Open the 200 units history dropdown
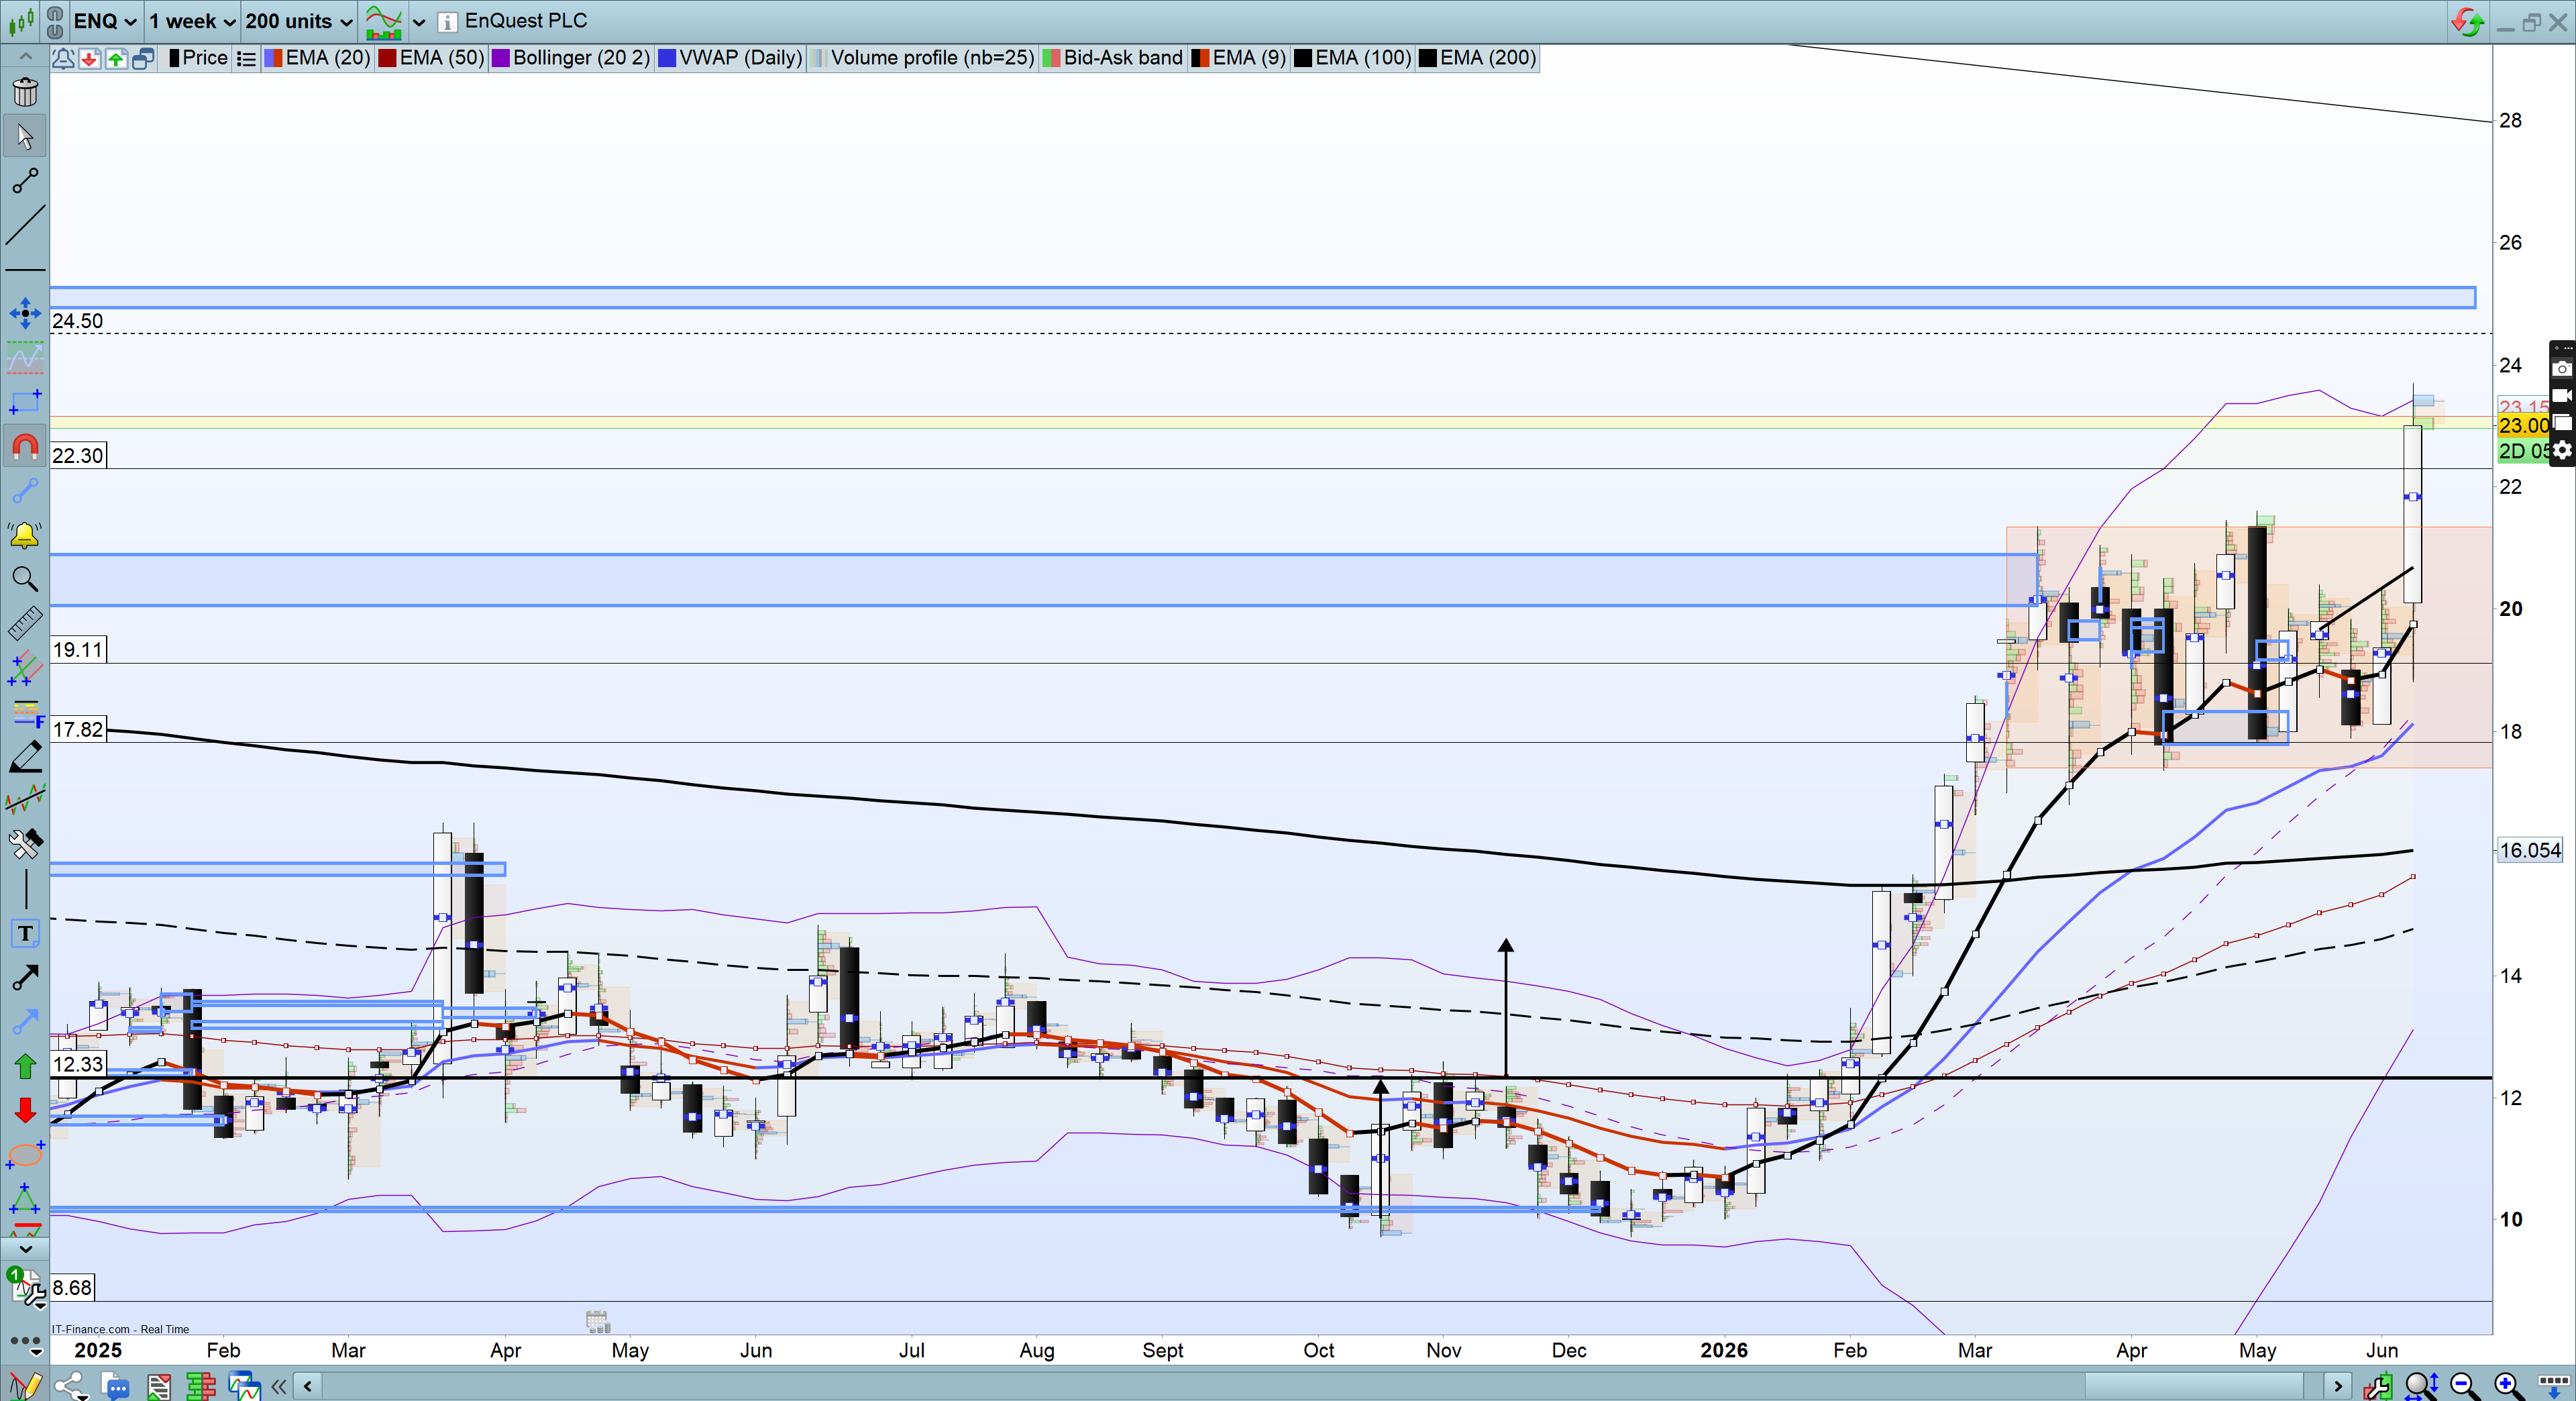This screenshot has width=2576, height=1401. [x=299, y=21]
